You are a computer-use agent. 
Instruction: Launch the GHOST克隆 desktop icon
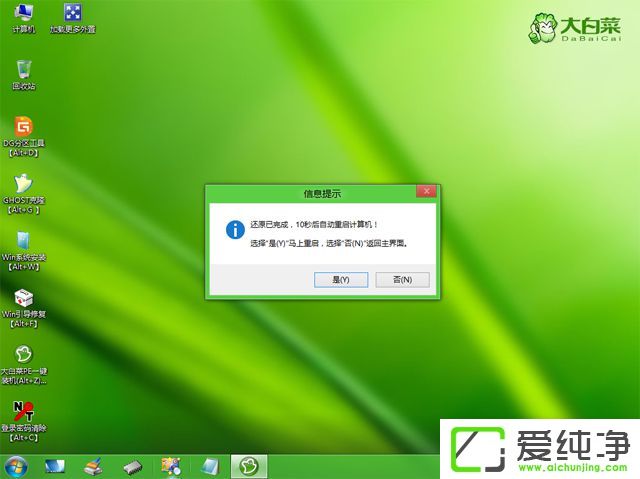22,186
